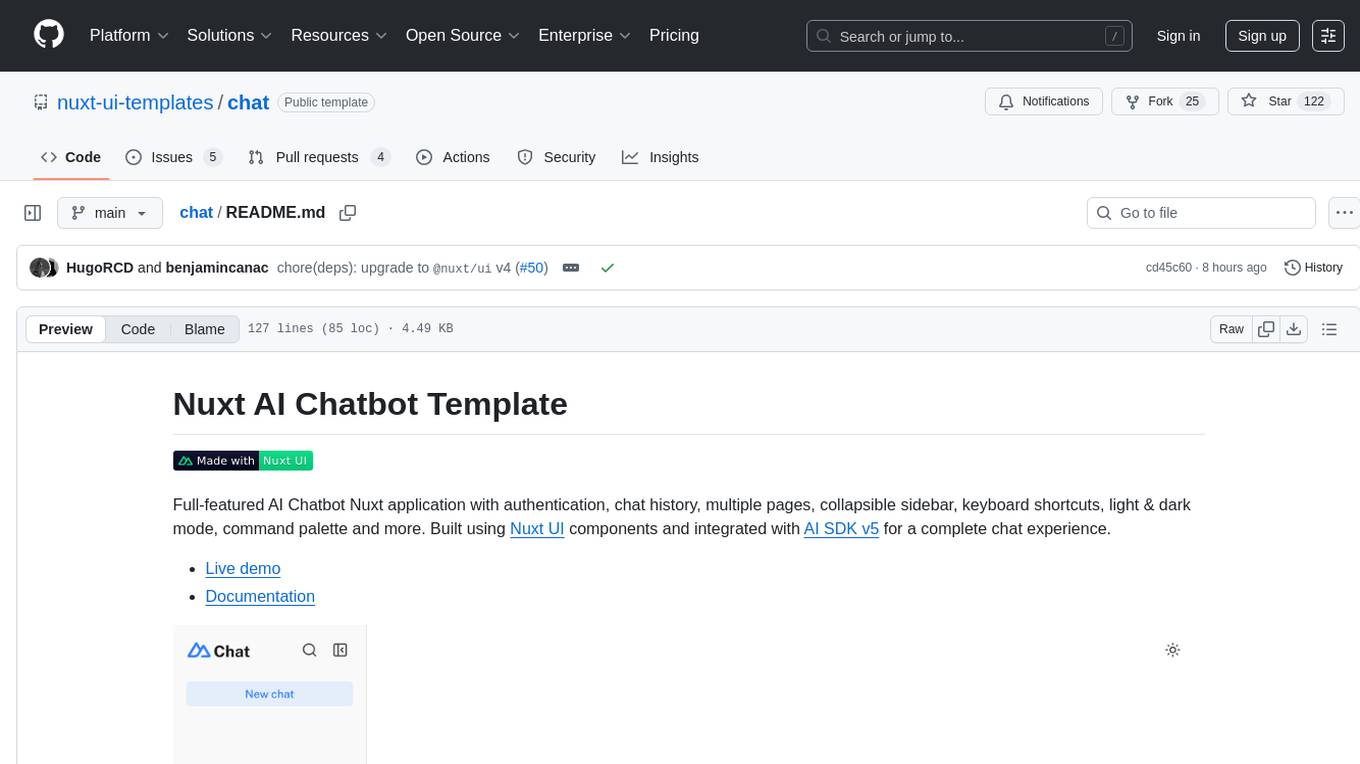Switch to Blame view

point(204,329)
